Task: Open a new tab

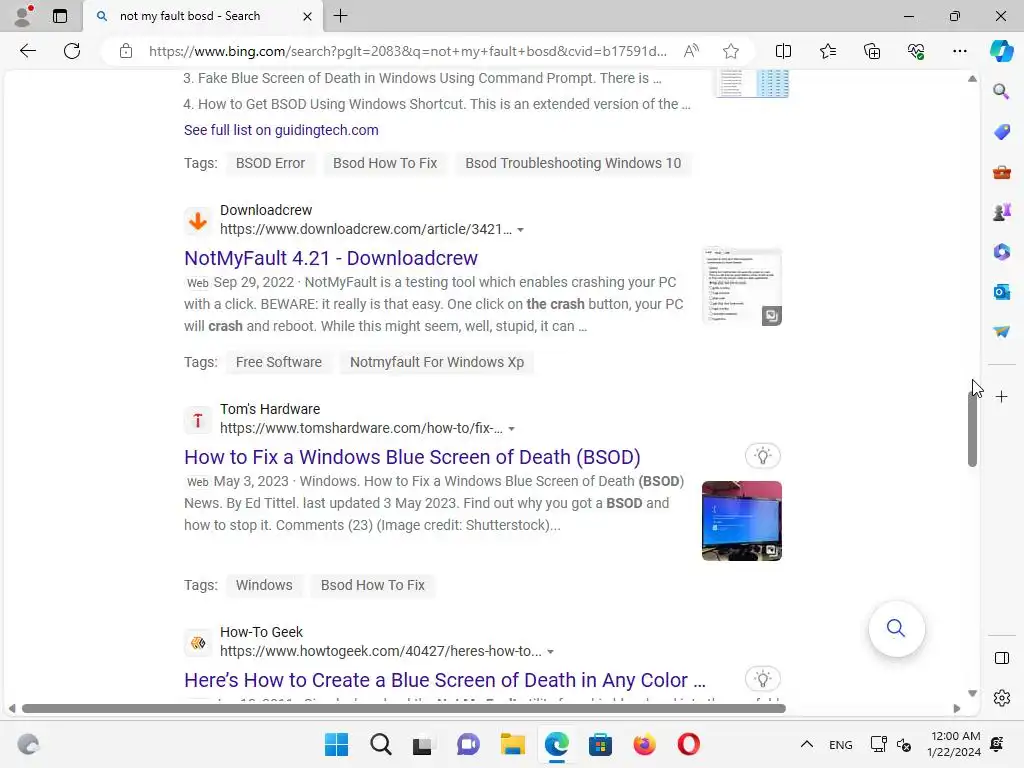Action: (x=340, y=16)
